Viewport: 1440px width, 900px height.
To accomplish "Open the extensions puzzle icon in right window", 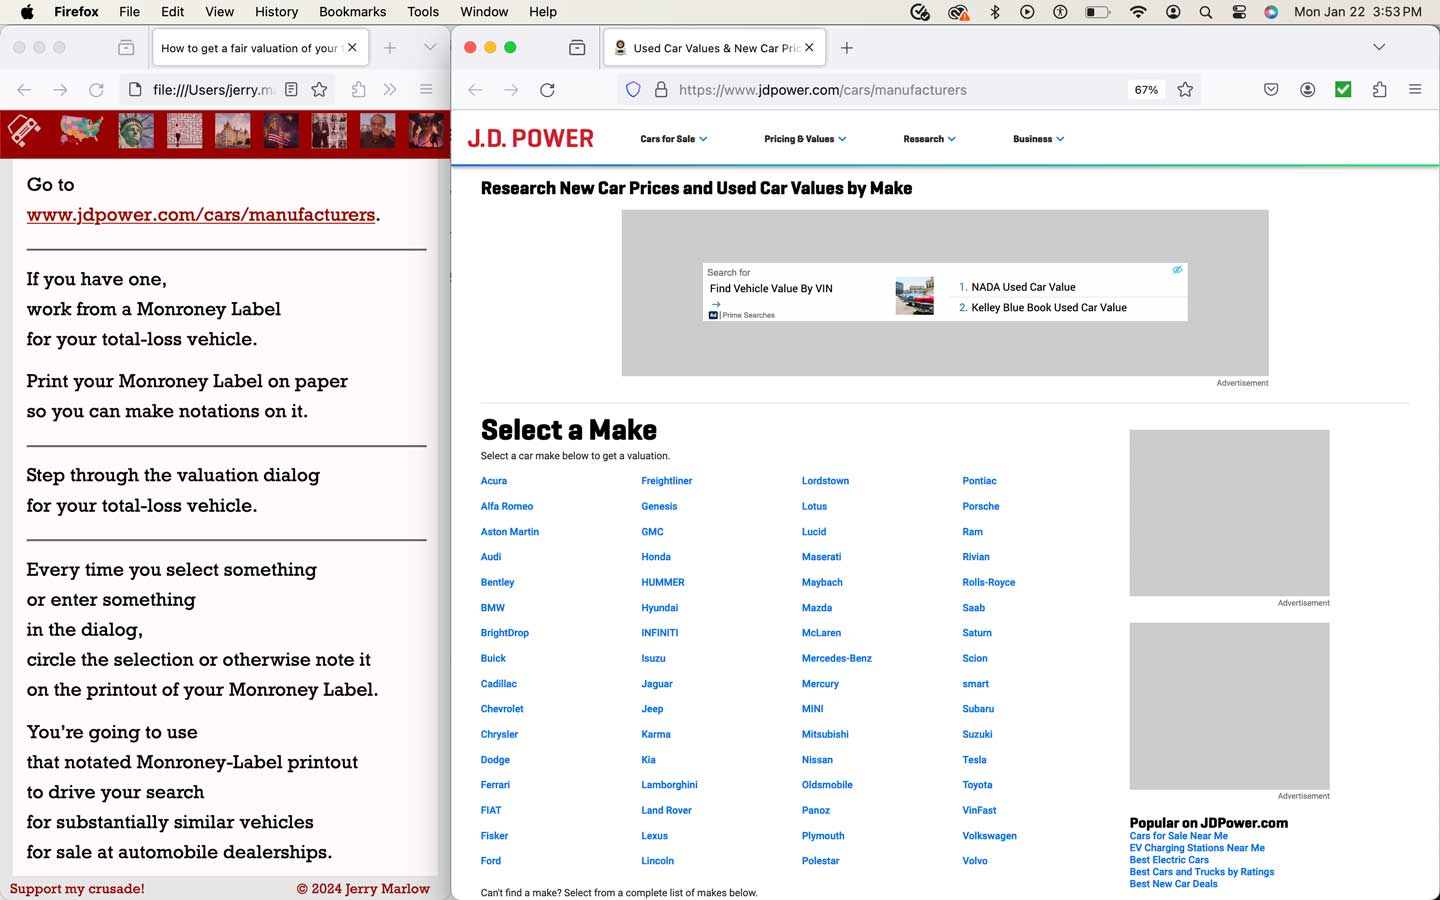I will pos(1379,90).
